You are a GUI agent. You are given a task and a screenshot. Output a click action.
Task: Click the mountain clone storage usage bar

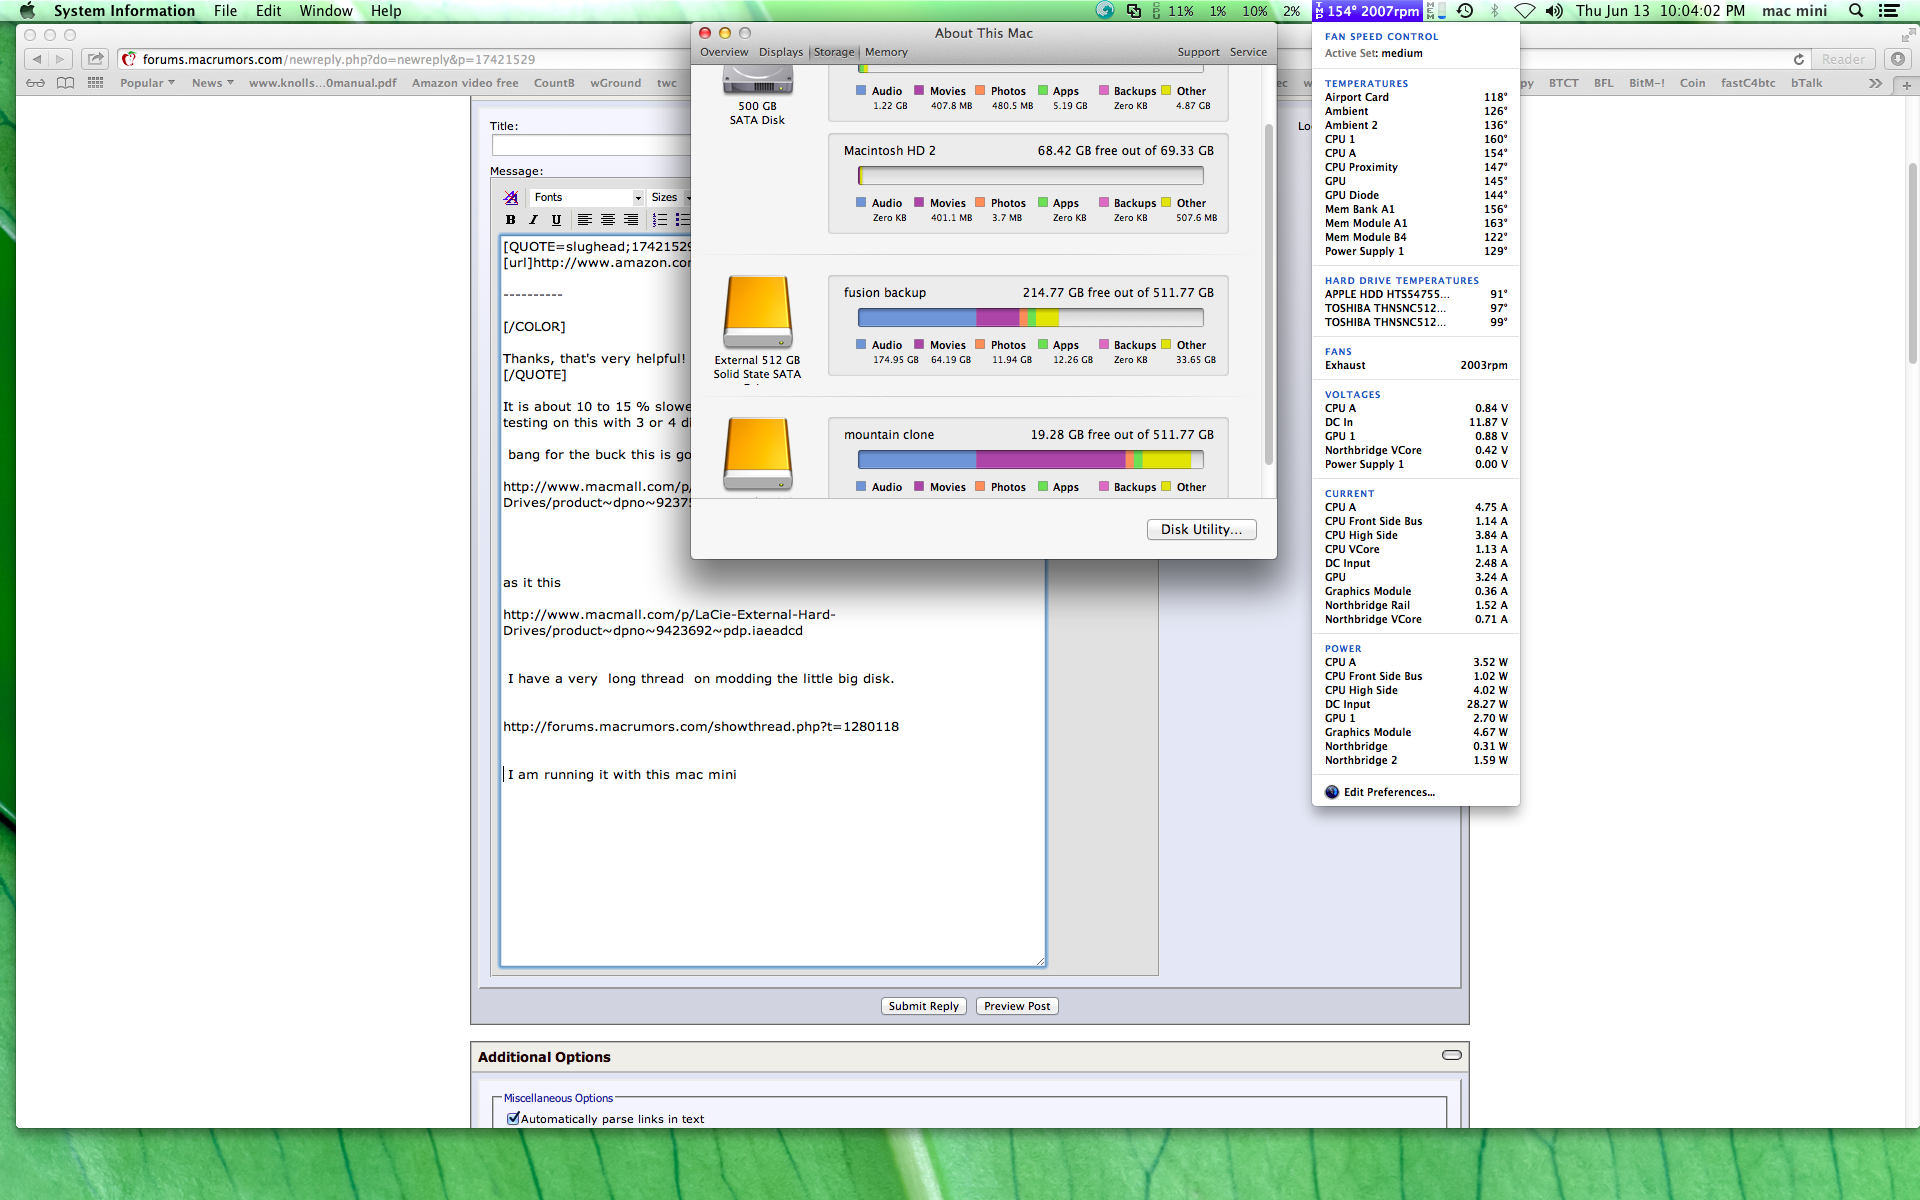coord(1030,460)
